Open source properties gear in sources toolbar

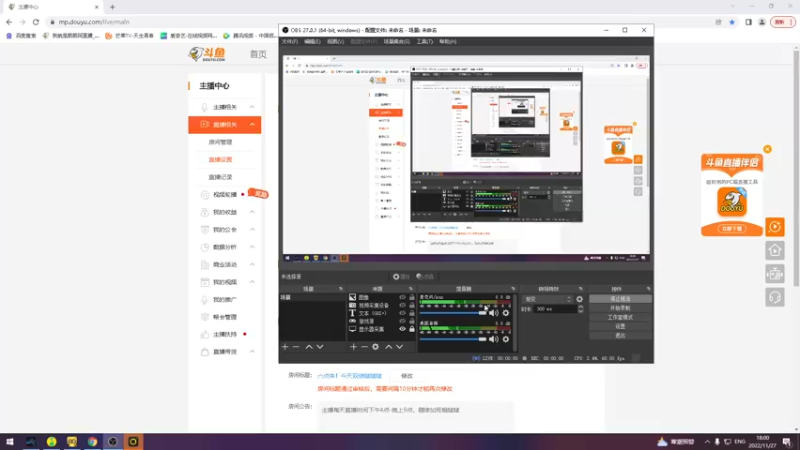pos(376,347)
